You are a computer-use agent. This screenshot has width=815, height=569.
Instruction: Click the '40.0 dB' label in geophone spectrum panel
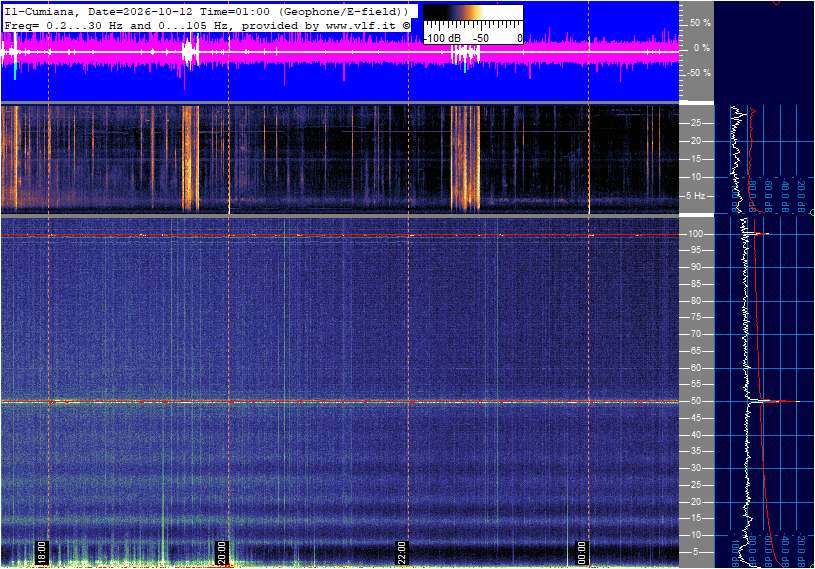(x=785, y=196)
